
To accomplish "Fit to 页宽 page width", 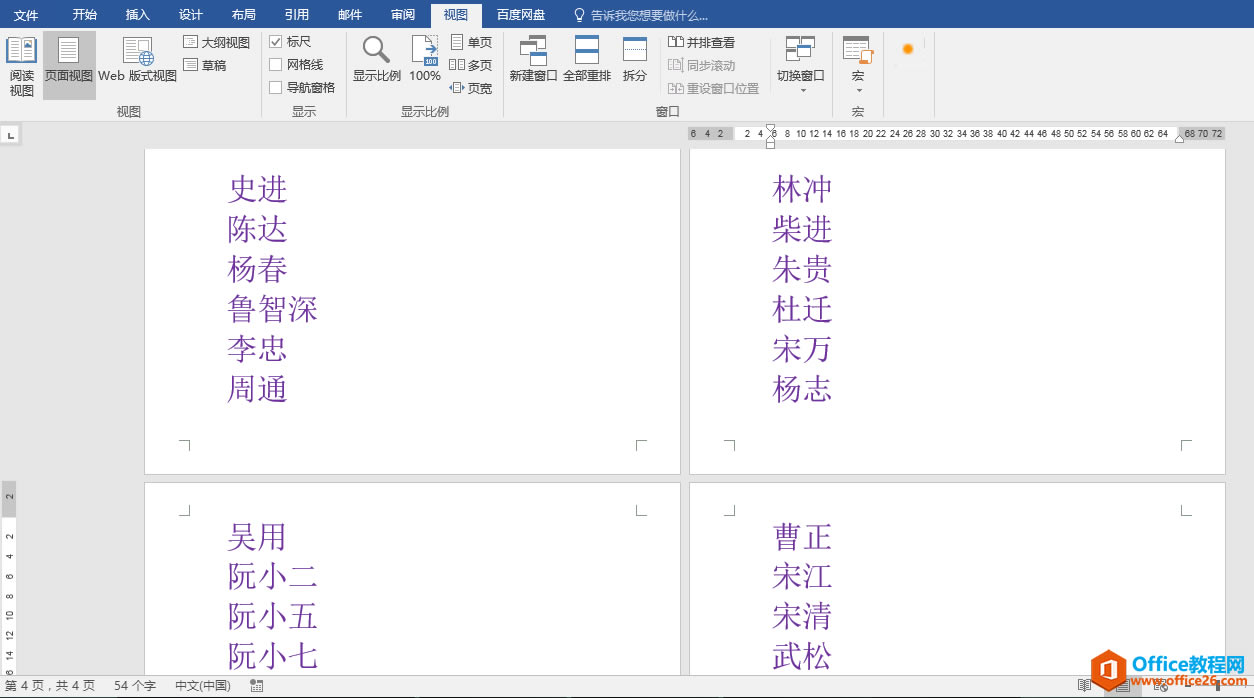I will (471, 88).
